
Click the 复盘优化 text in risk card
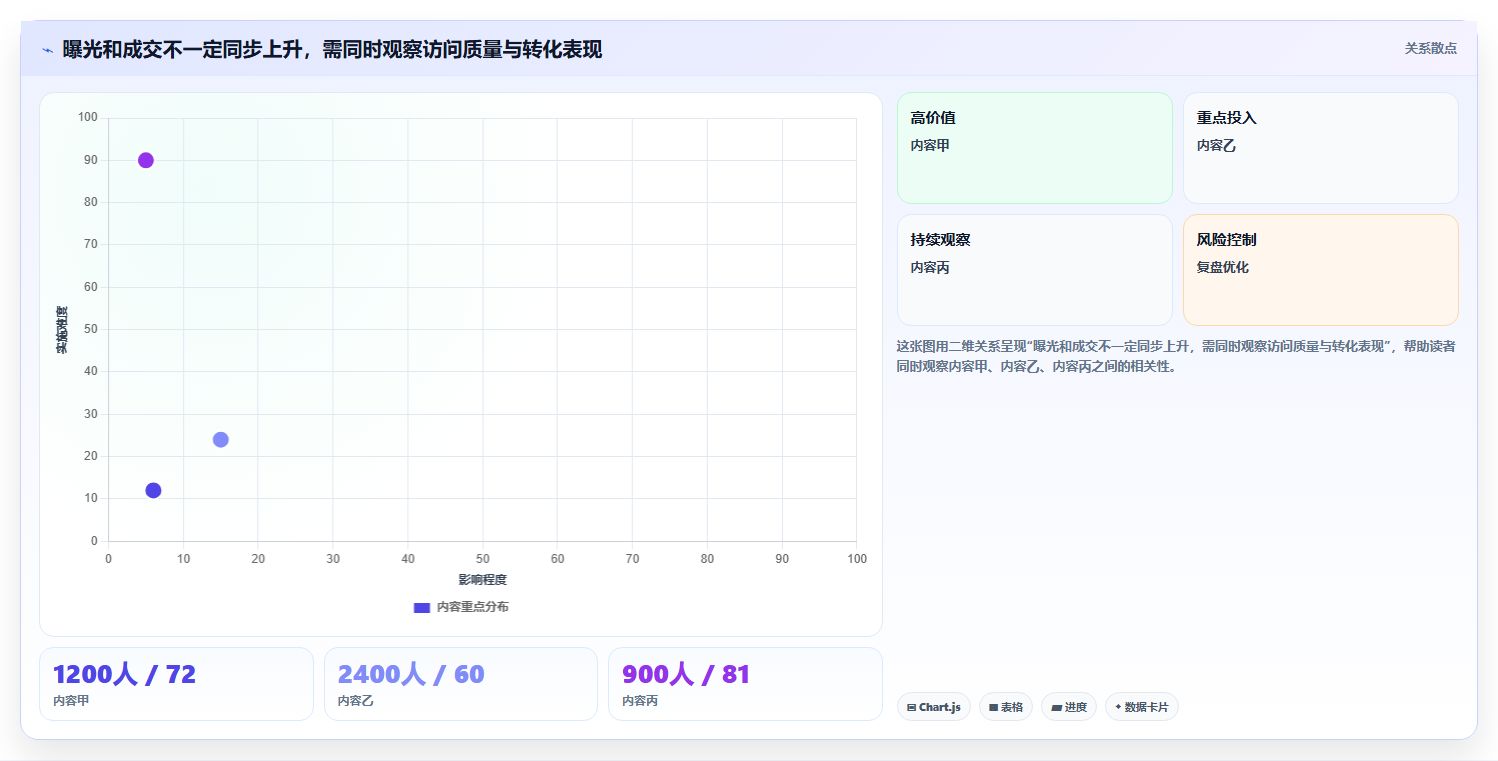pyautogui.click(x=1222, y=268)
